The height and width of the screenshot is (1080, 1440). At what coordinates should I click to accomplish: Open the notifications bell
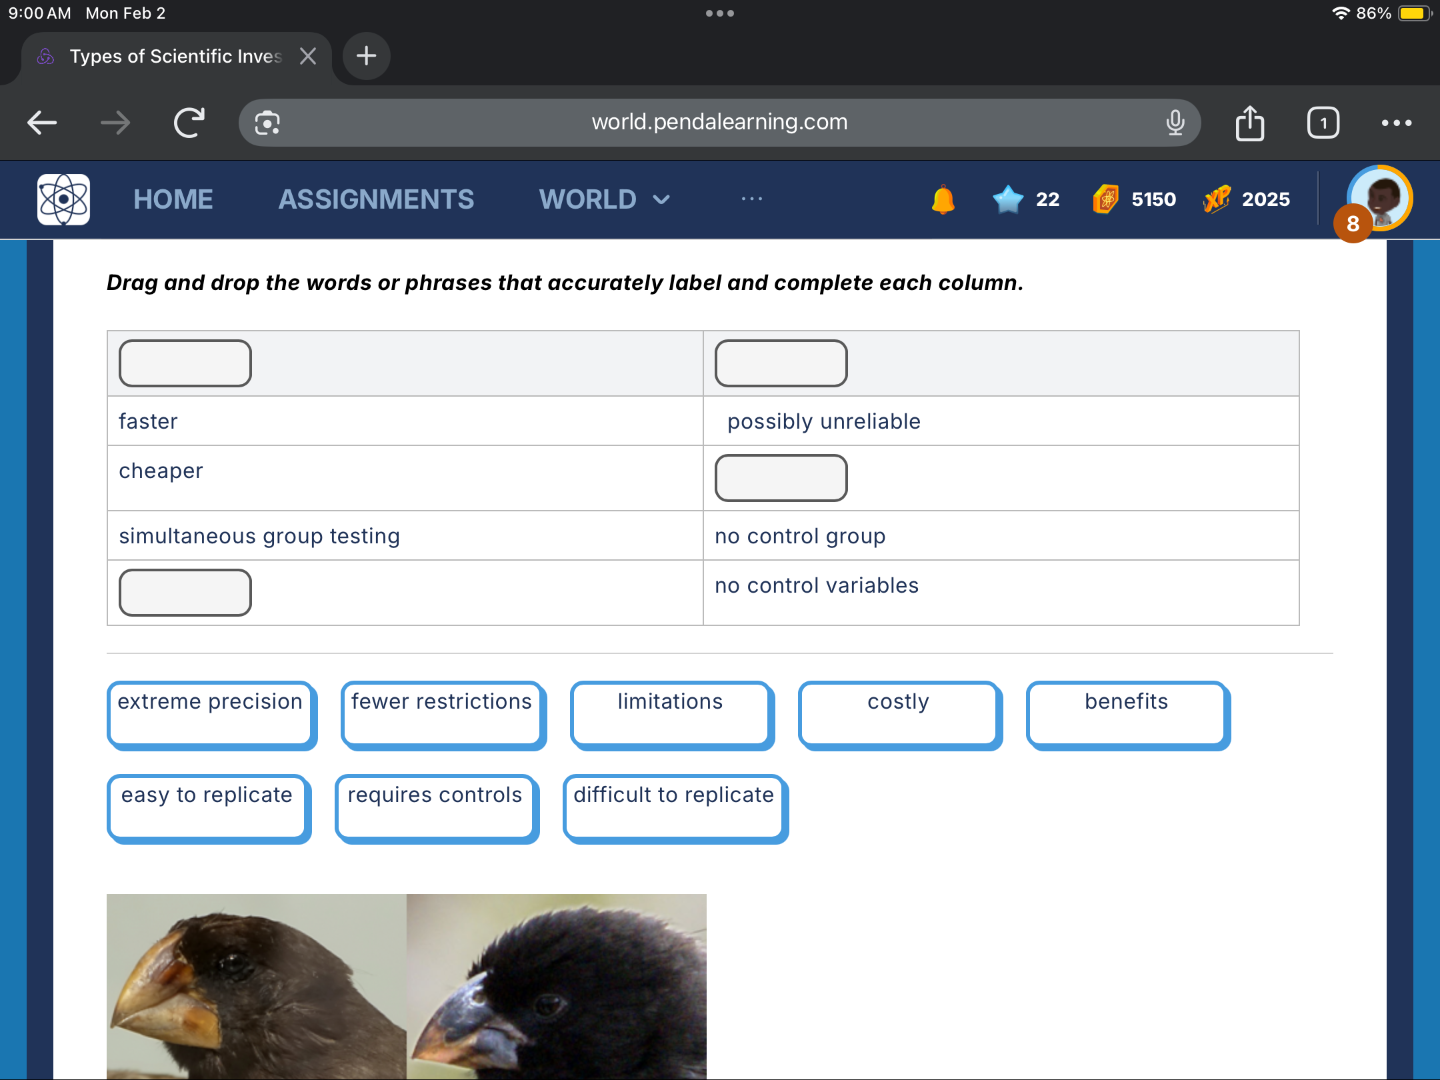coord(941,199)
